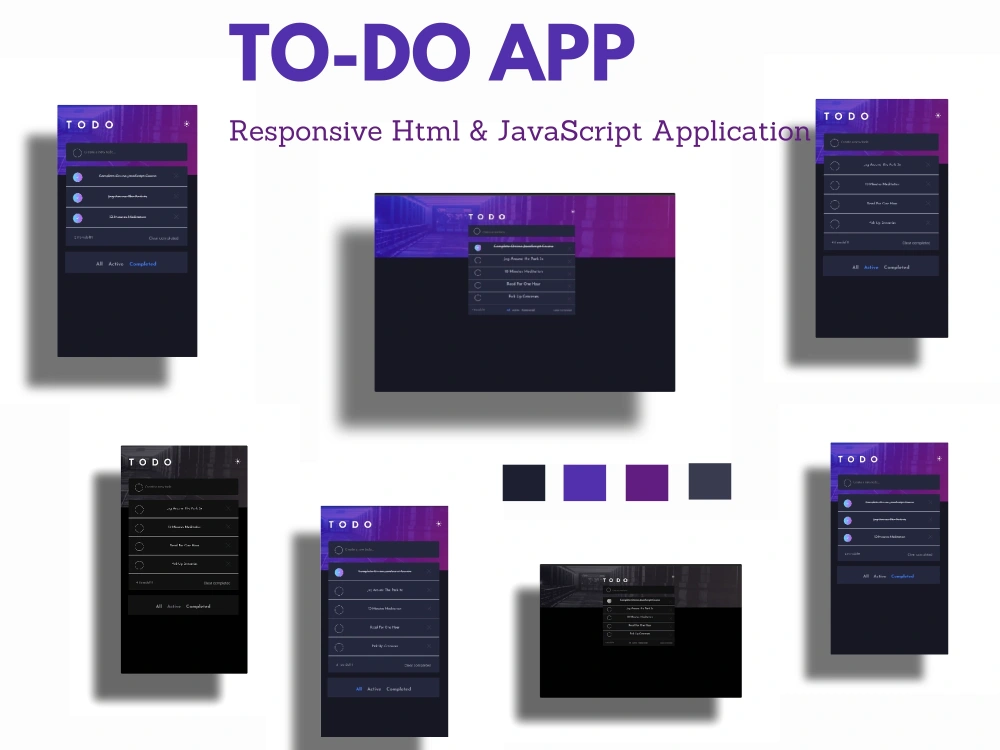Focus new todo field in grayscale phone mockup

183,487
